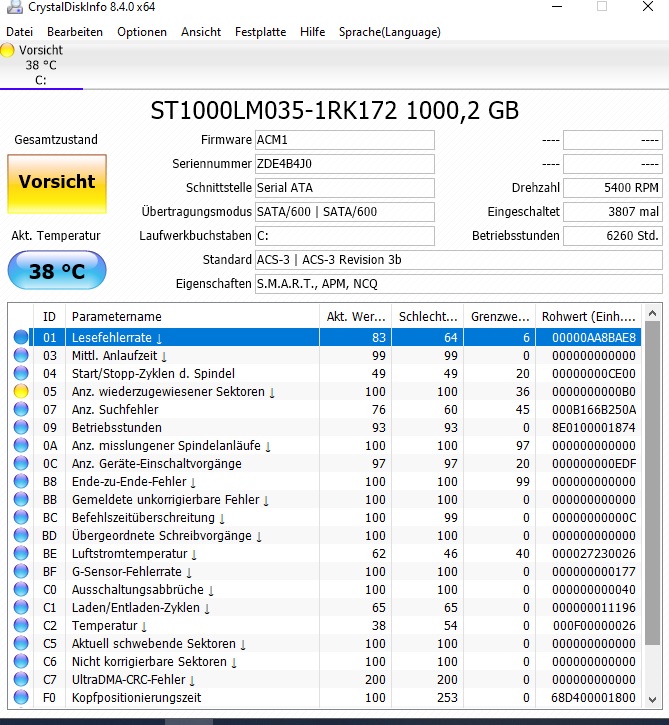This screenshot has height=725, width=669.
Task: Open the Bearbeiten menu
Action: pyautogui.click(x=75, y=32)
